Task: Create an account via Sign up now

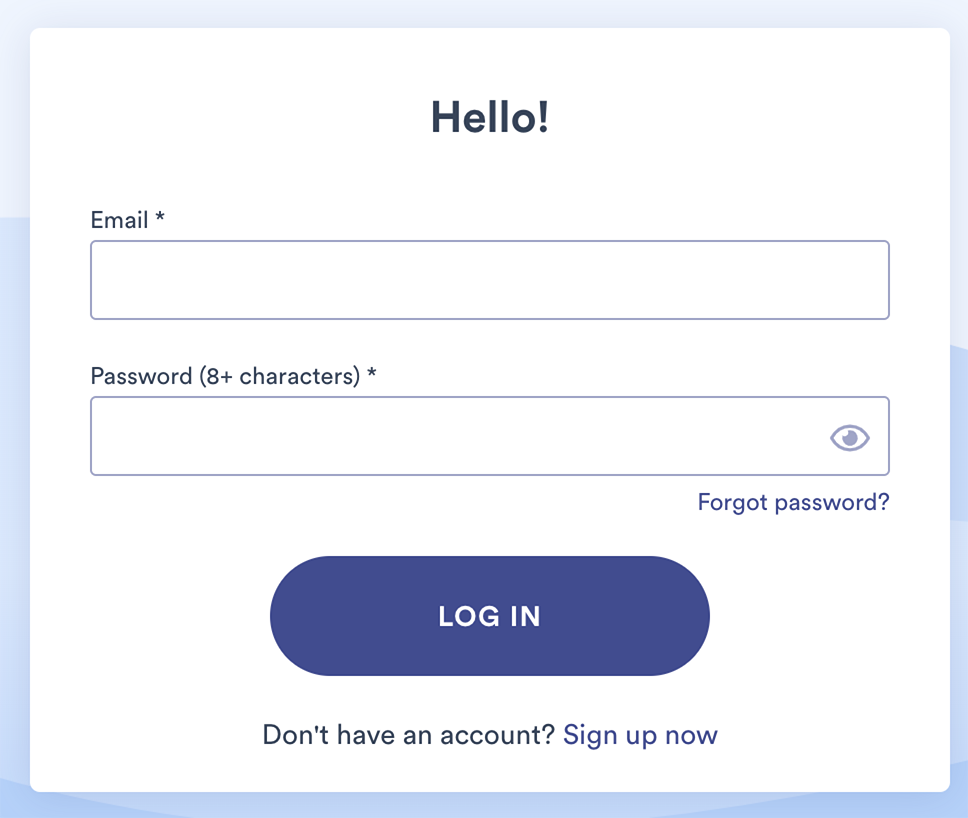Action: coord(640,735)
